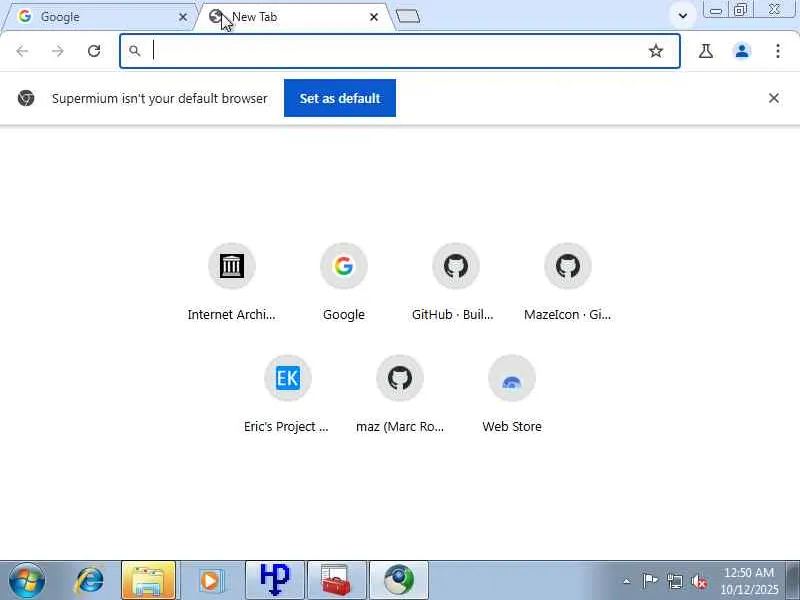Open the Internet Archive shortcut
This screenshot has height=600, width=800.
[x=232, y=283]
